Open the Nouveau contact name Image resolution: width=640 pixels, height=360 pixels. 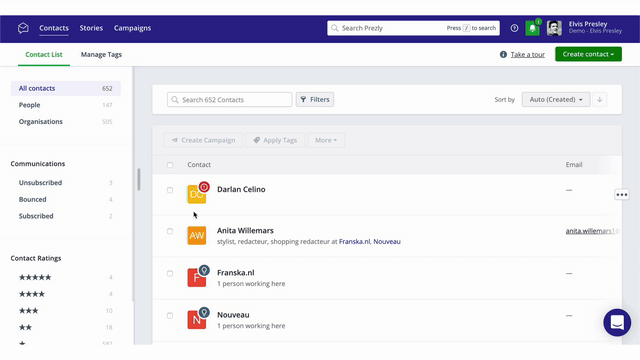233,315
